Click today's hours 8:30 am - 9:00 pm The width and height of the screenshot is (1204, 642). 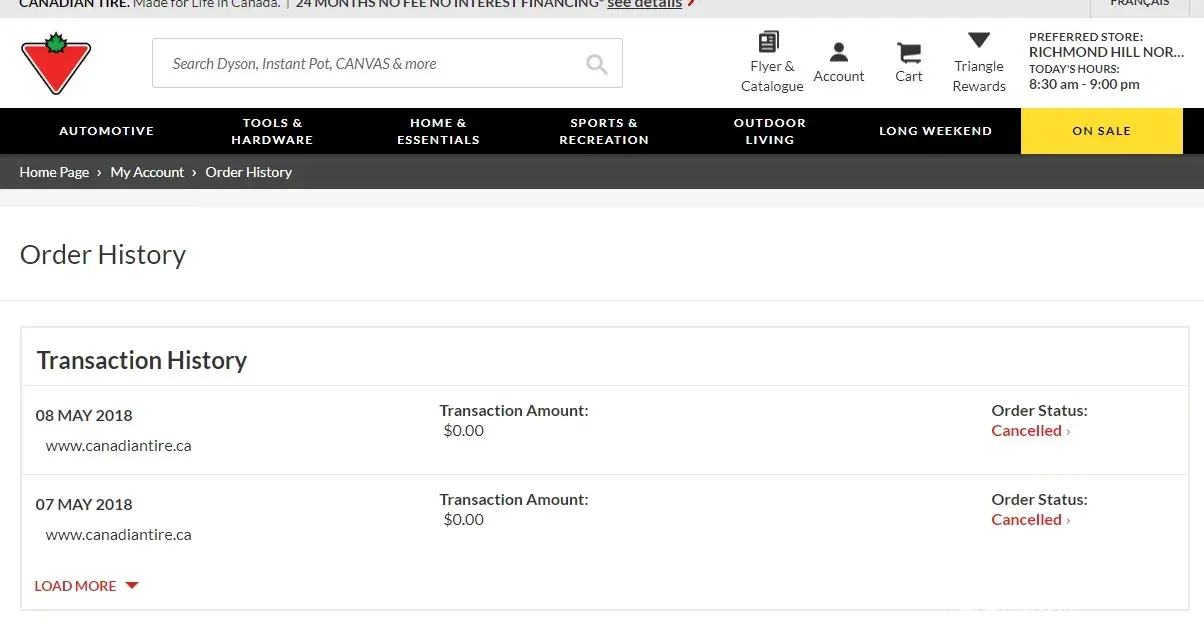tap(1084, 85)
